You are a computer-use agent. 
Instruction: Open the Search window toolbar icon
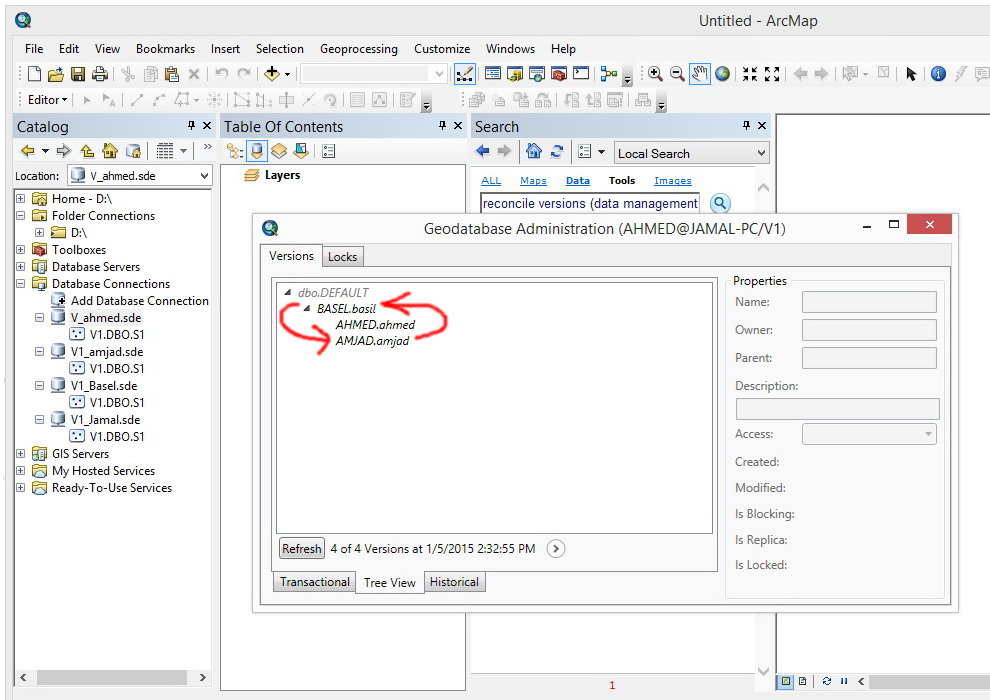tap(537, 74)
